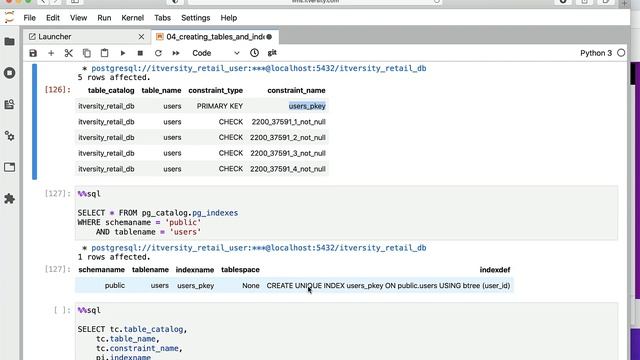
Task: Click users_pkey in the indexname column
Action: pyautogui.click(x=196, y=286)
